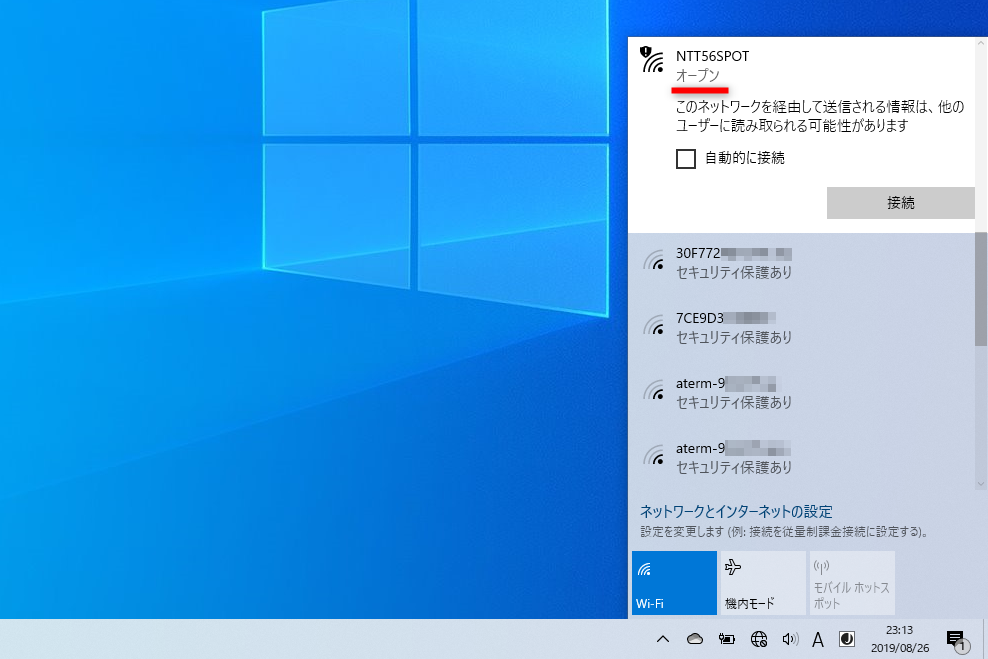
Task: Select the IME "A" input mode icon
Action: (x=818, y=640)
